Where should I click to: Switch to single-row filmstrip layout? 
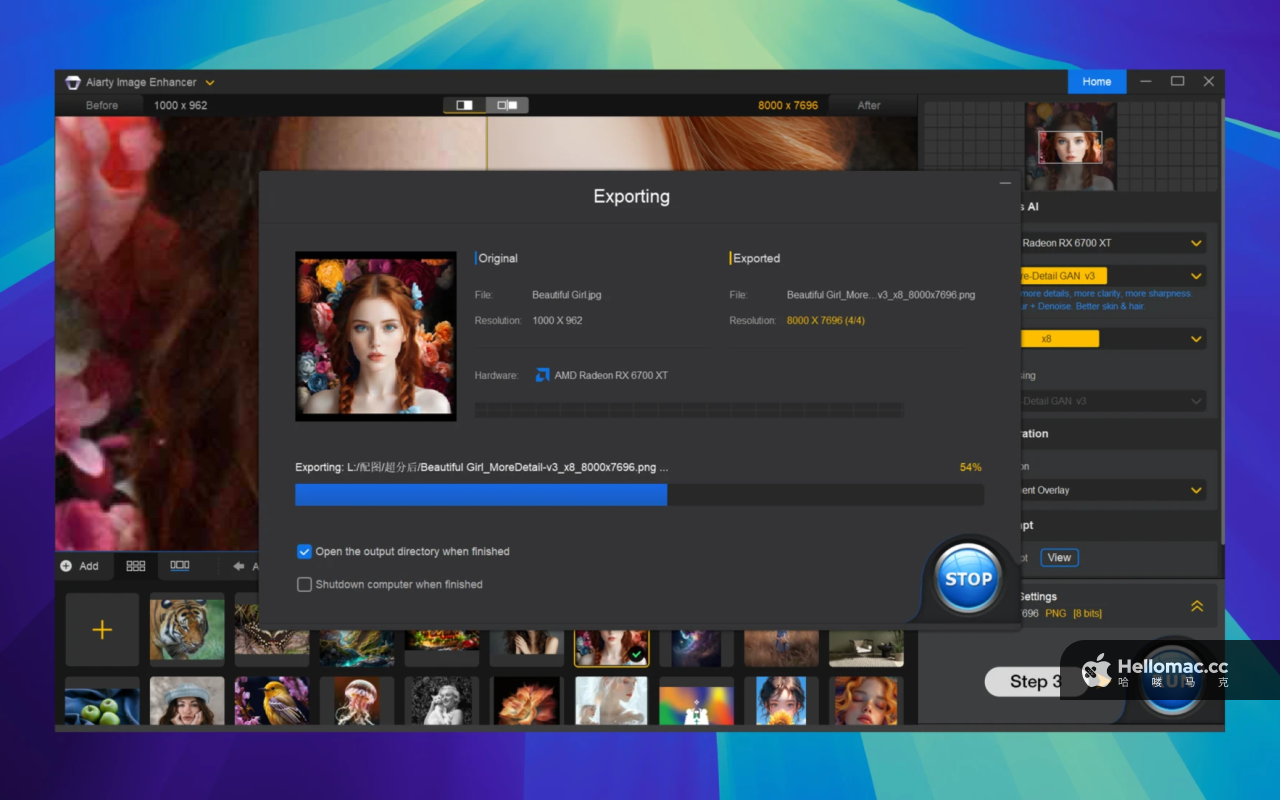tap(180, 565)
